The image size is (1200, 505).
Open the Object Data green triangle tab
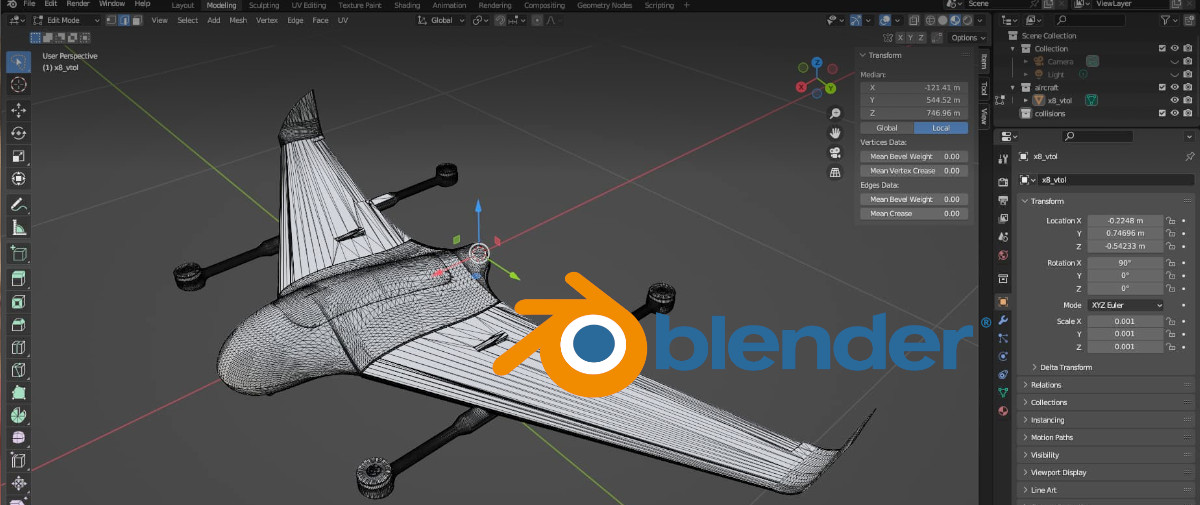1003,392
